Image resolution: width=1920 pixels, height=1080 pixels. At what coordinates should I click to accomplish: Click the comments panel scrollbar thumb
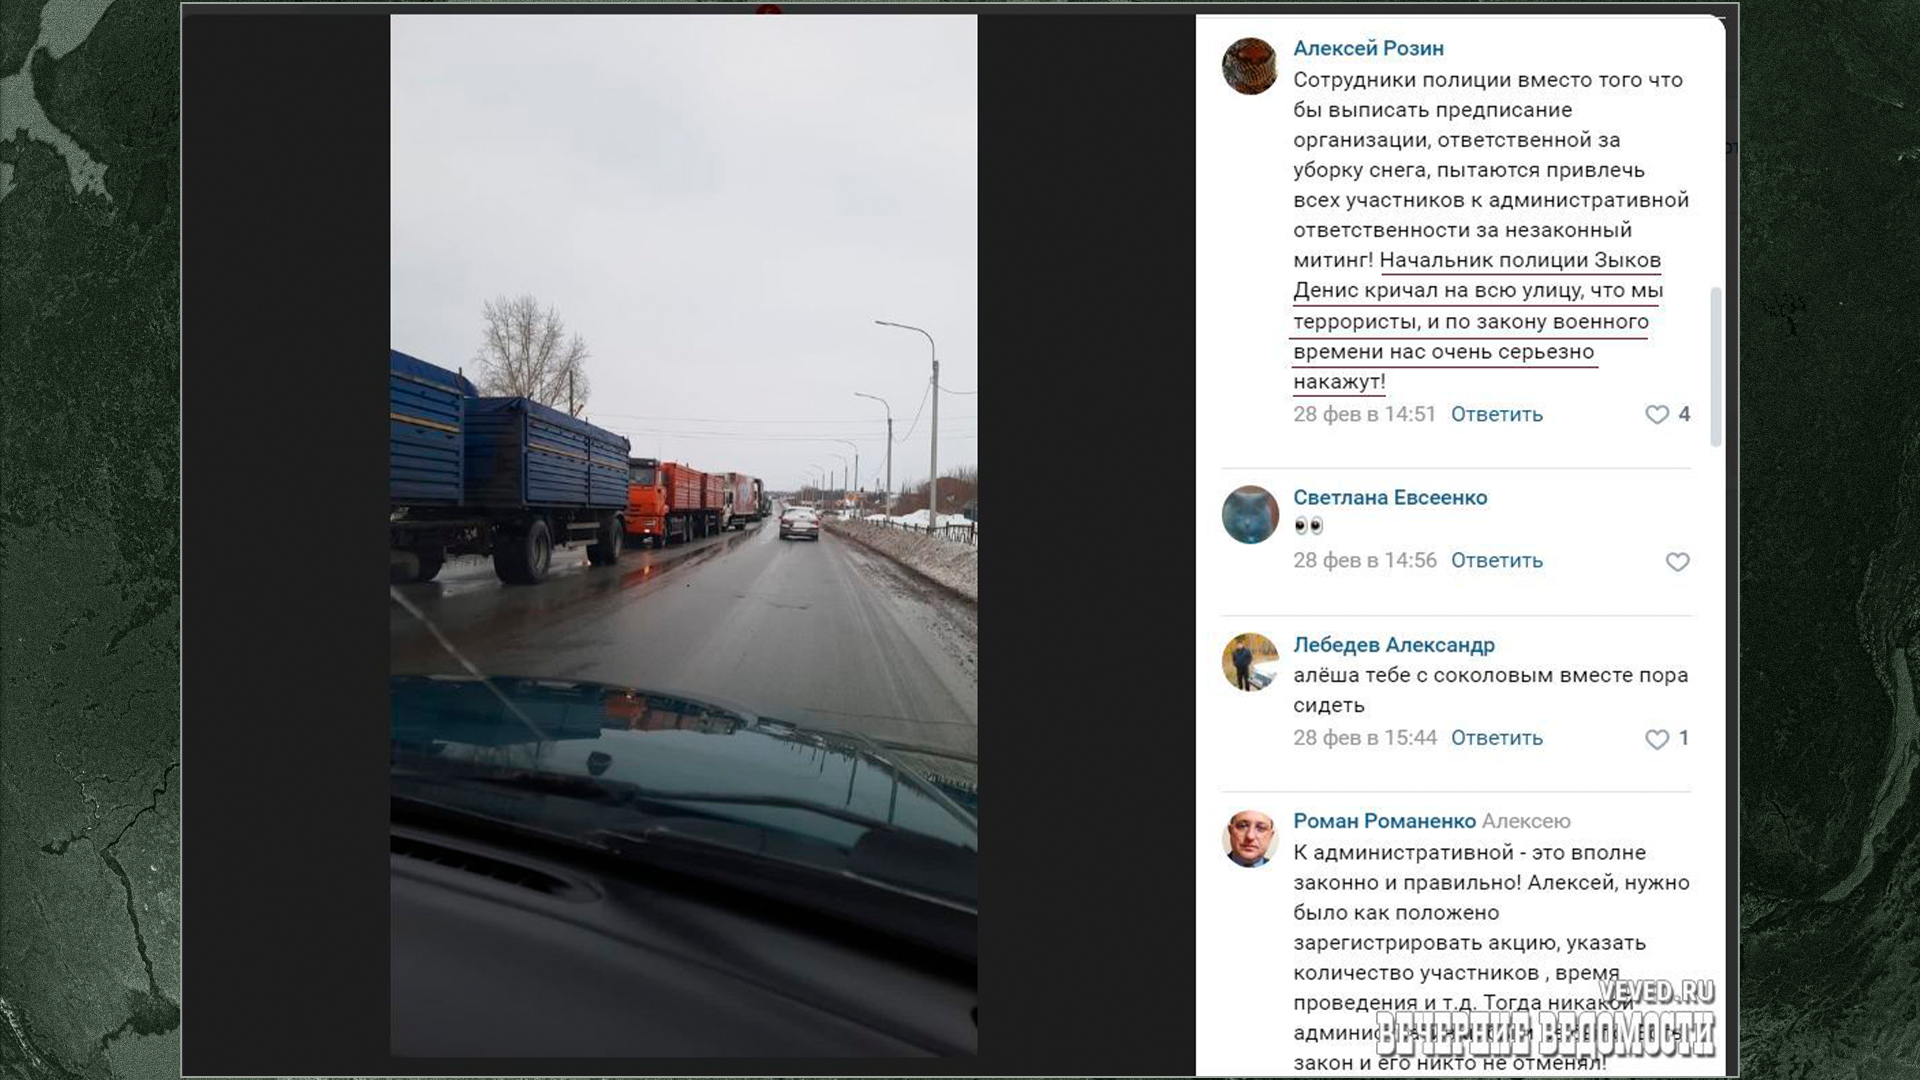1716,367
